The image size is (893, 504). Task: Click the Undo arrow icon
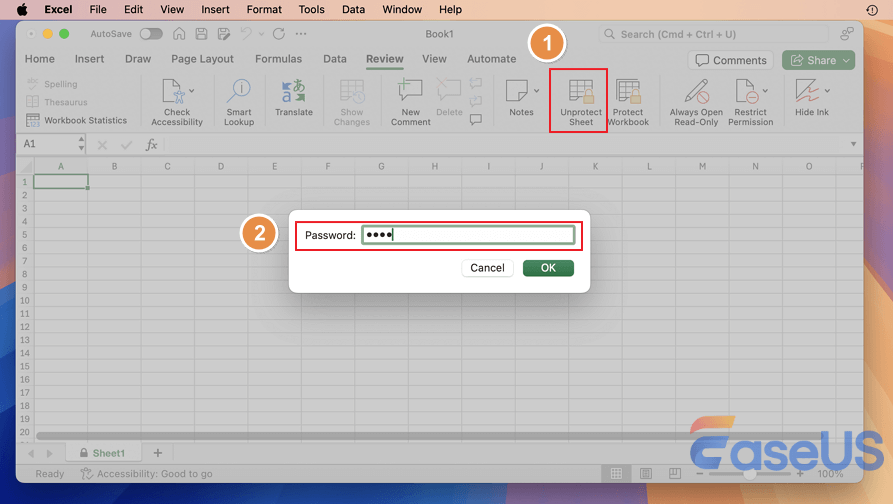click(x=246, y=34)
